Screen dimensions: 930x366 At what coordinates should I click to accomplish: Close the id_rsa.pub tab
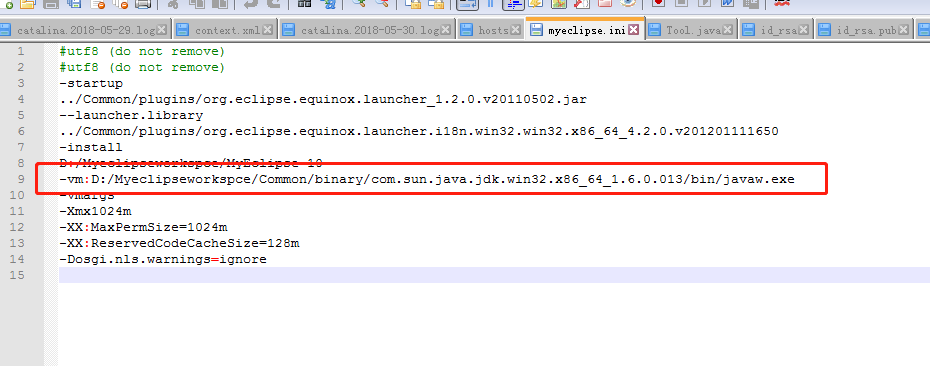click(903, 30)
